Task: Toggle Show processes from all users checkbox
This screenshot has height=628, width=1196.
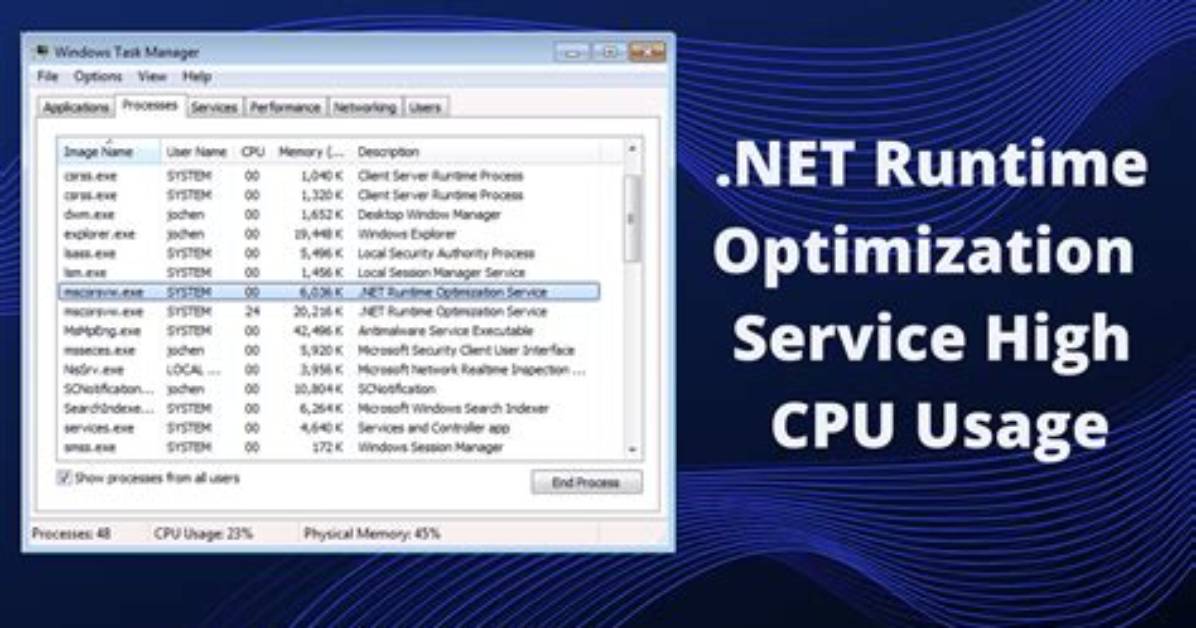Action: tap(64, 478)
